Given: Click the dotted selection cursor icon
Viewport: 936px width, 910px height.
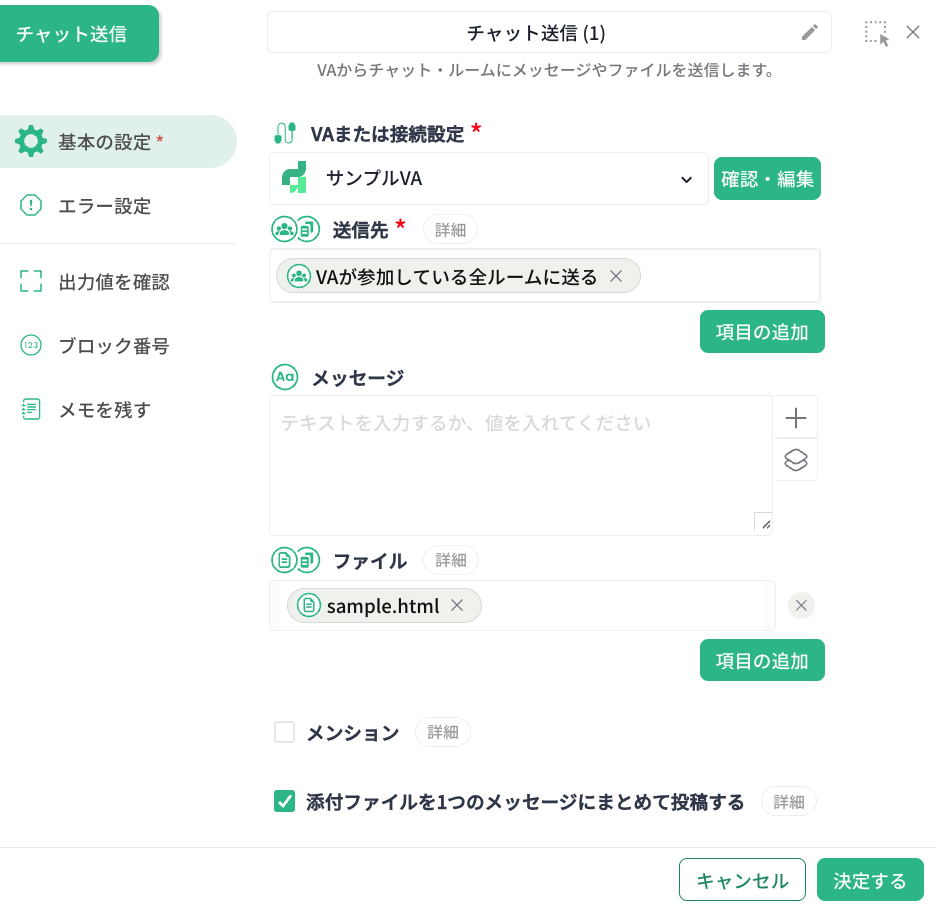Looking at the screenshot, I should (876, 33).
